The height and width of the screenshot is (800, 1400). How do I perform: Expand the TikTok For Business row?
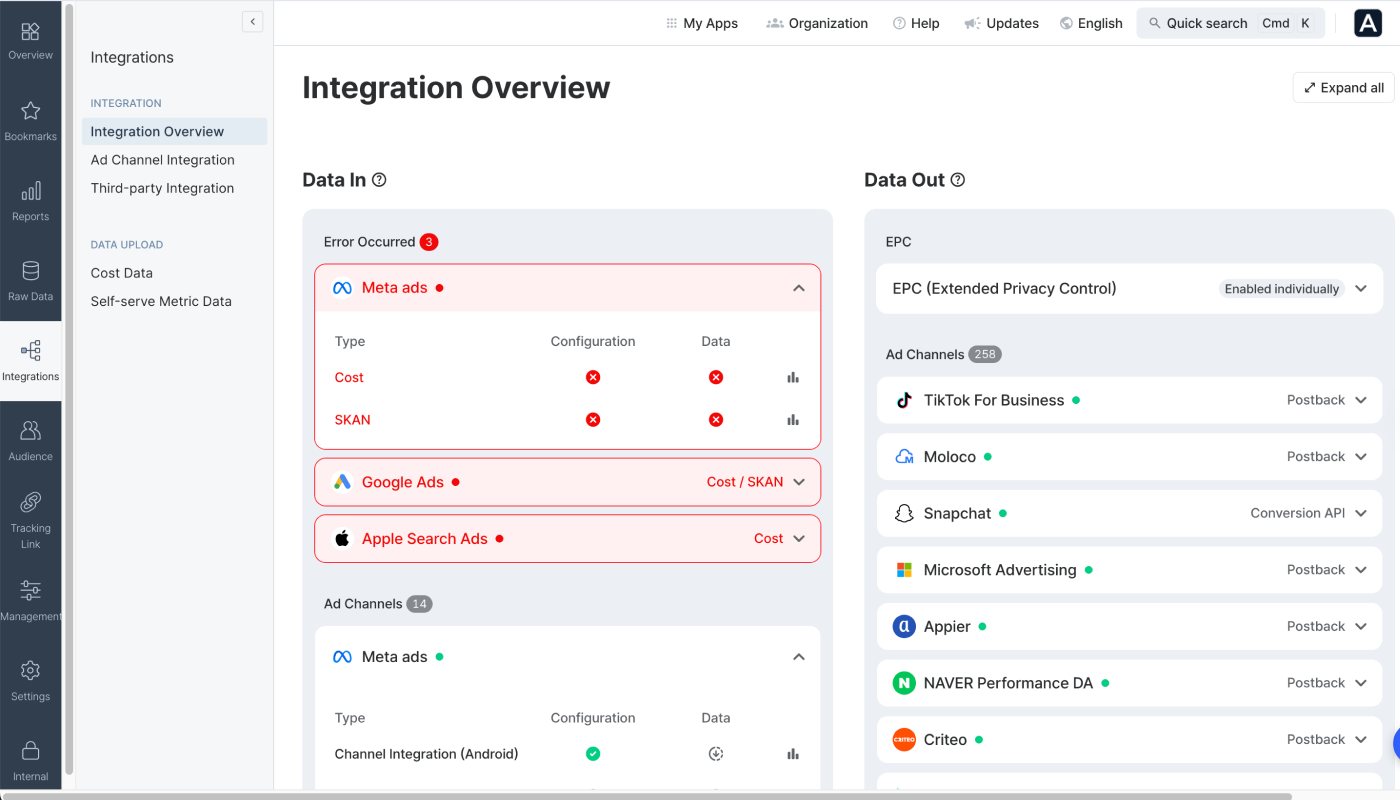coord(1361,400)
